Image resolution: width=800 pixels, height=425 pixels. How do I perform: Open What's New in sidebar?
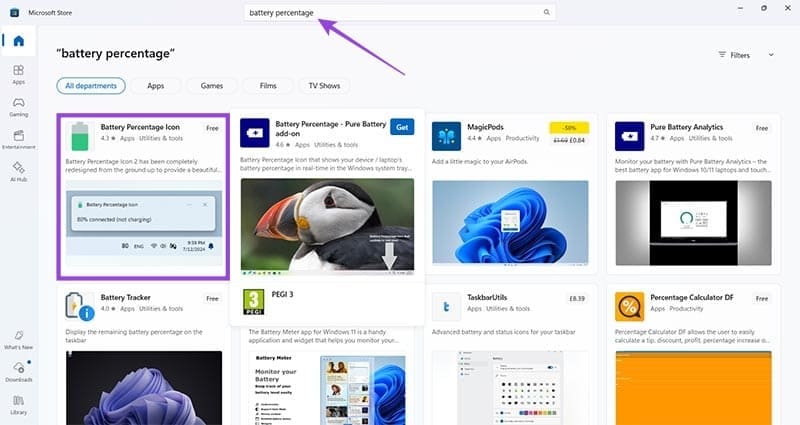[x=18, y=340]
